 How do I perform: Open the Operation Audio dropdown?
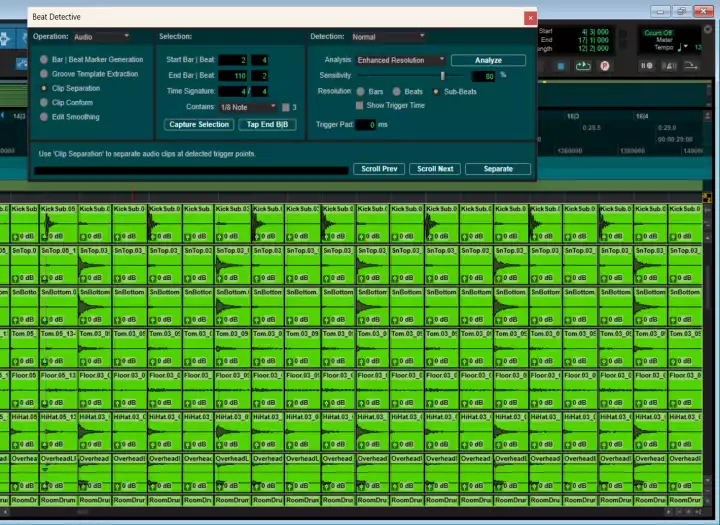point(100,36)
